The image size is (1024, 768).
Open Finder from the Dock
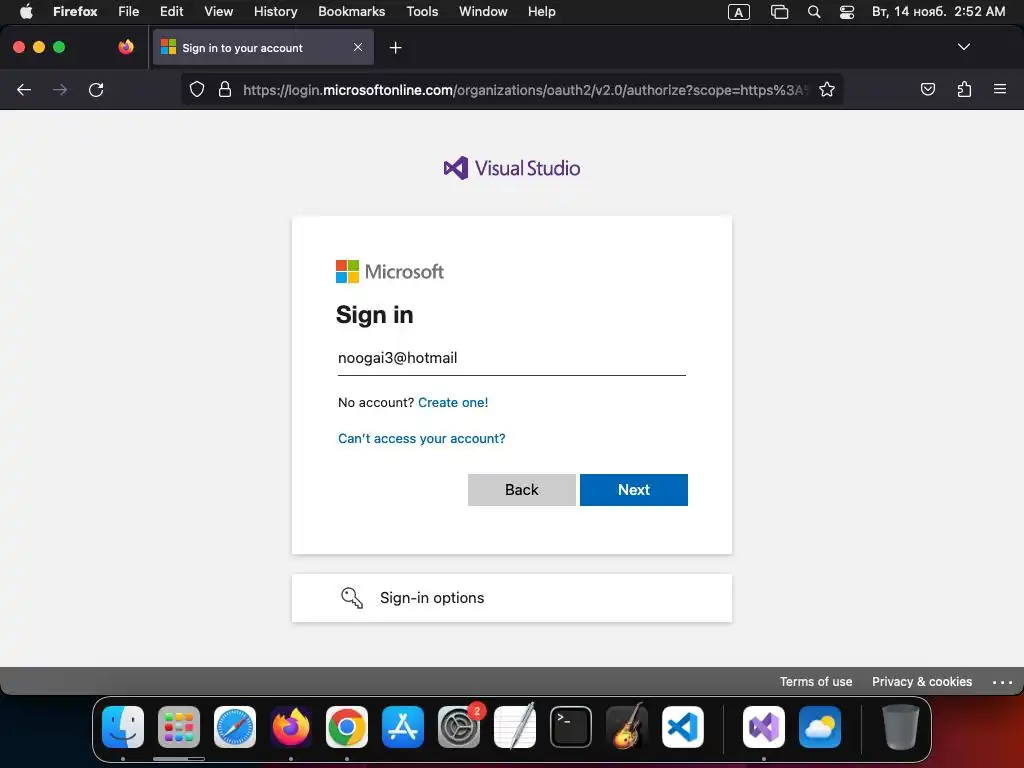[123, 727]
